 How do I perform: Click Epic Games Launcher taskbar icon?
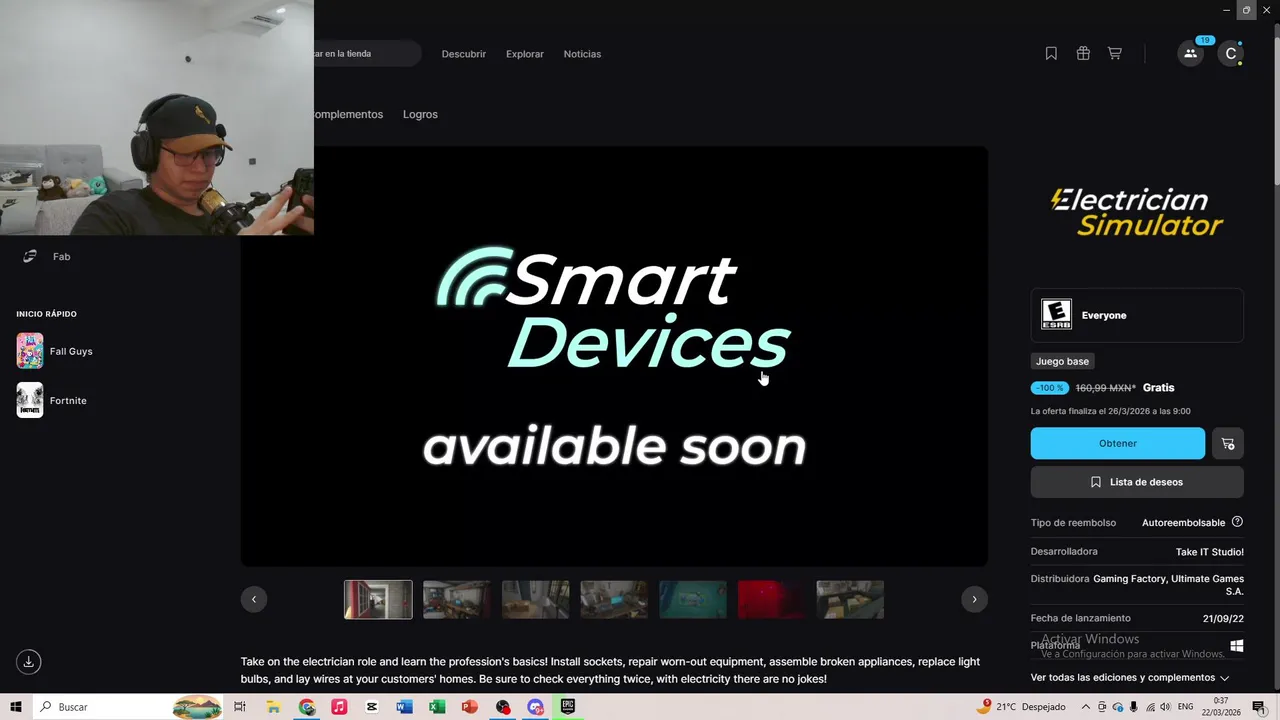[x=568, y=707]
